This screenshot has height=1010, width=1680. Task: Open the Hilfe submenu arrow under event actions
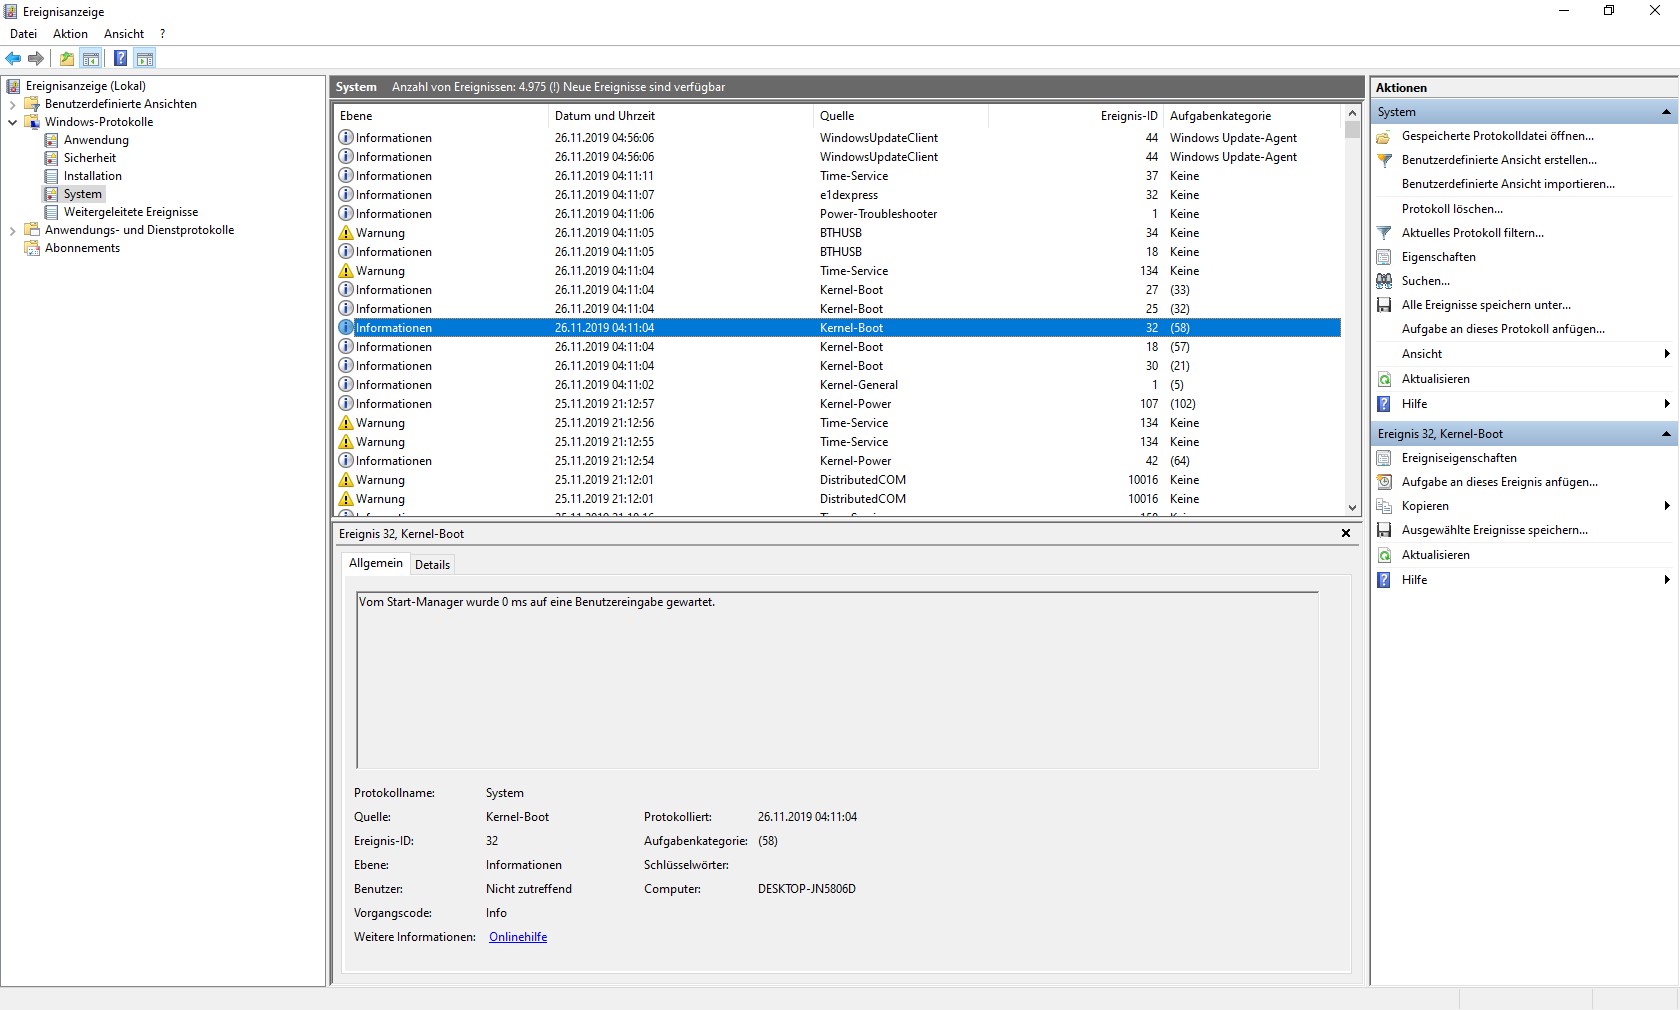coord(1667,580)
